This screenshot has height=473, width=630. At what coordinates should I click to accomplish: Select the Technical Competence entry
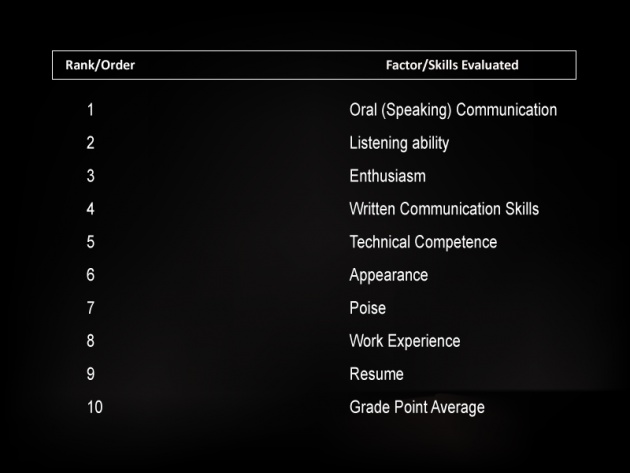[x=423, y=242]
